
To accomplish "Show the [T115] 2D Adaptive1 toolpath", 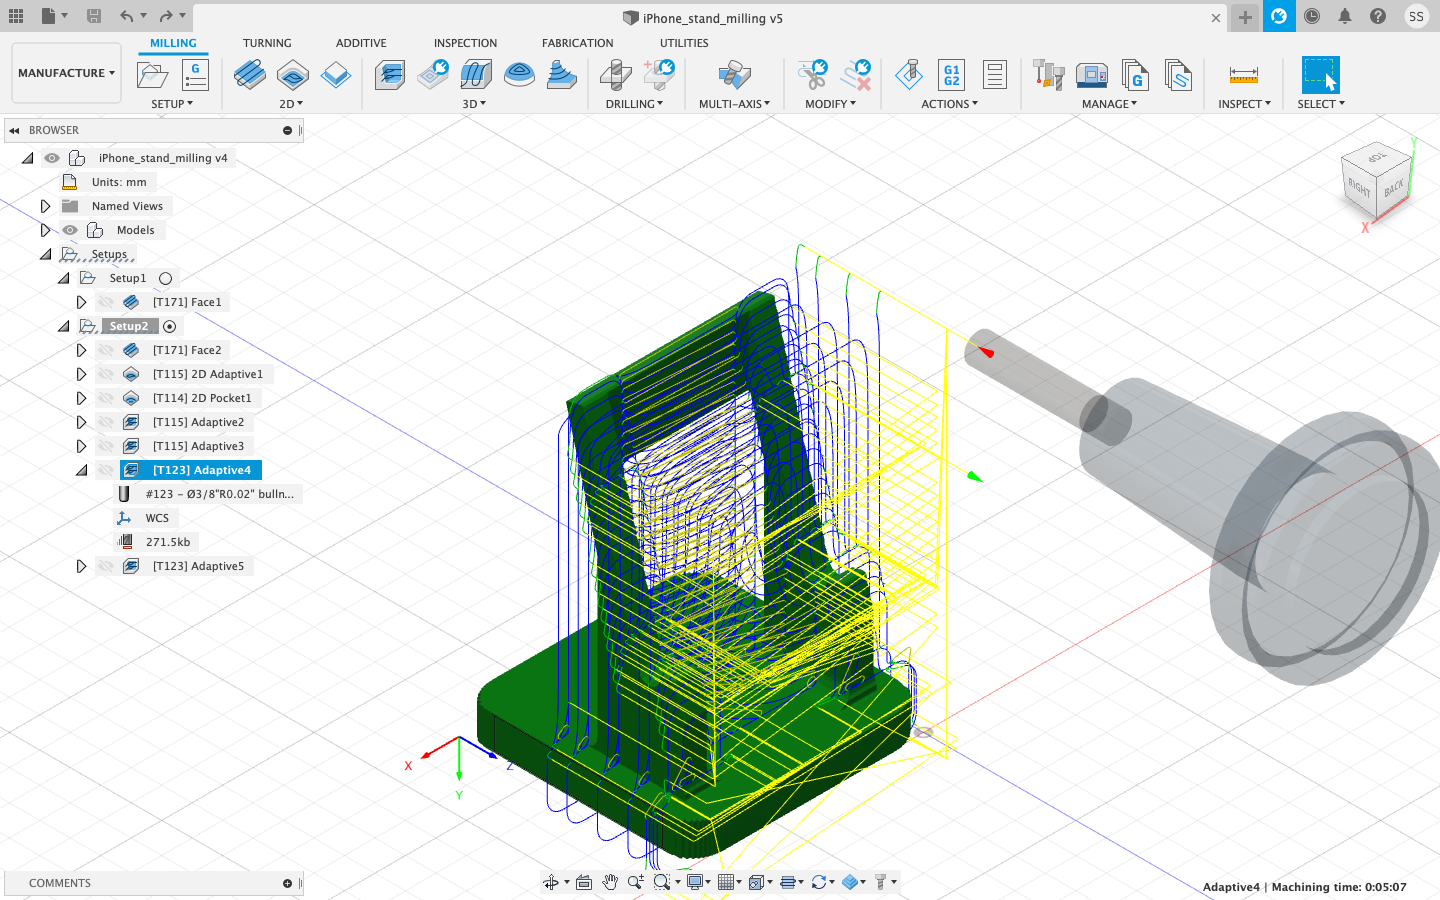I will (106, 374).
